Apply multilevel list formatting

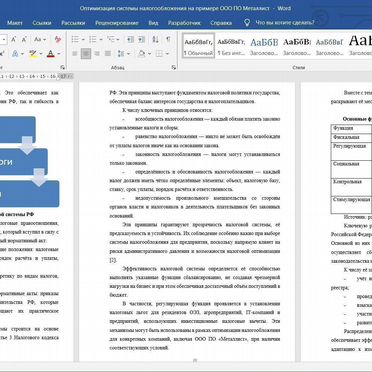110,39
